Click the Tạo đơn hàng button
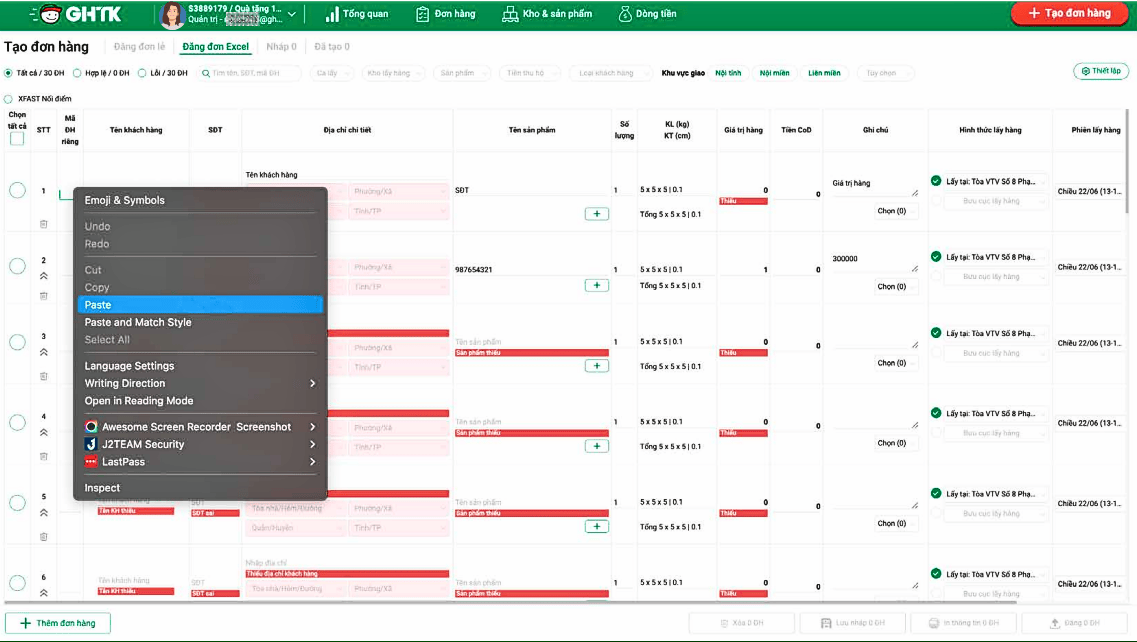Image resolution: width=1137 pixels, height=642 pixels. click(1068, 14)
